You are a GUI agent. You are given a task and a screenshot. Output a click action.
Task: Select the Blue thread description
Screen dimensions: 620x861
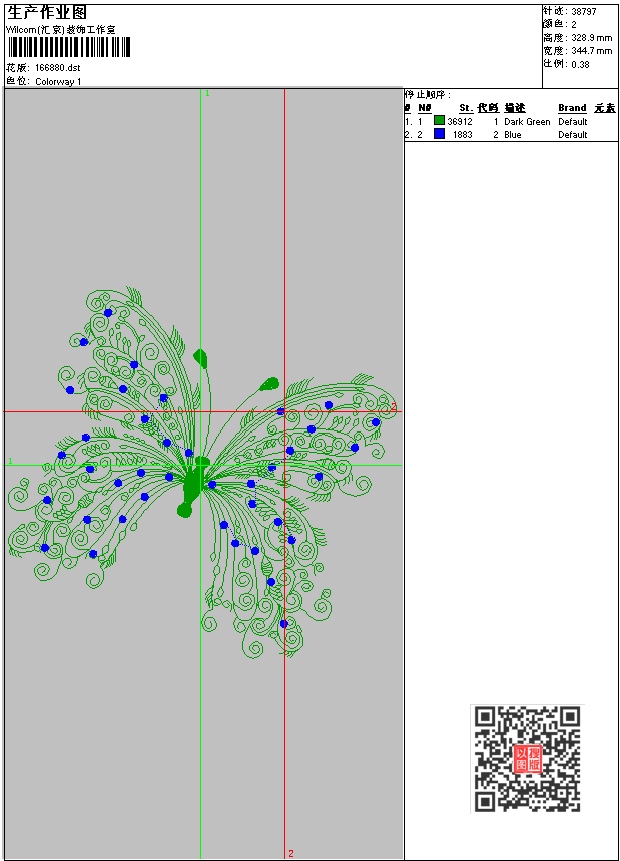coord(512,134)
